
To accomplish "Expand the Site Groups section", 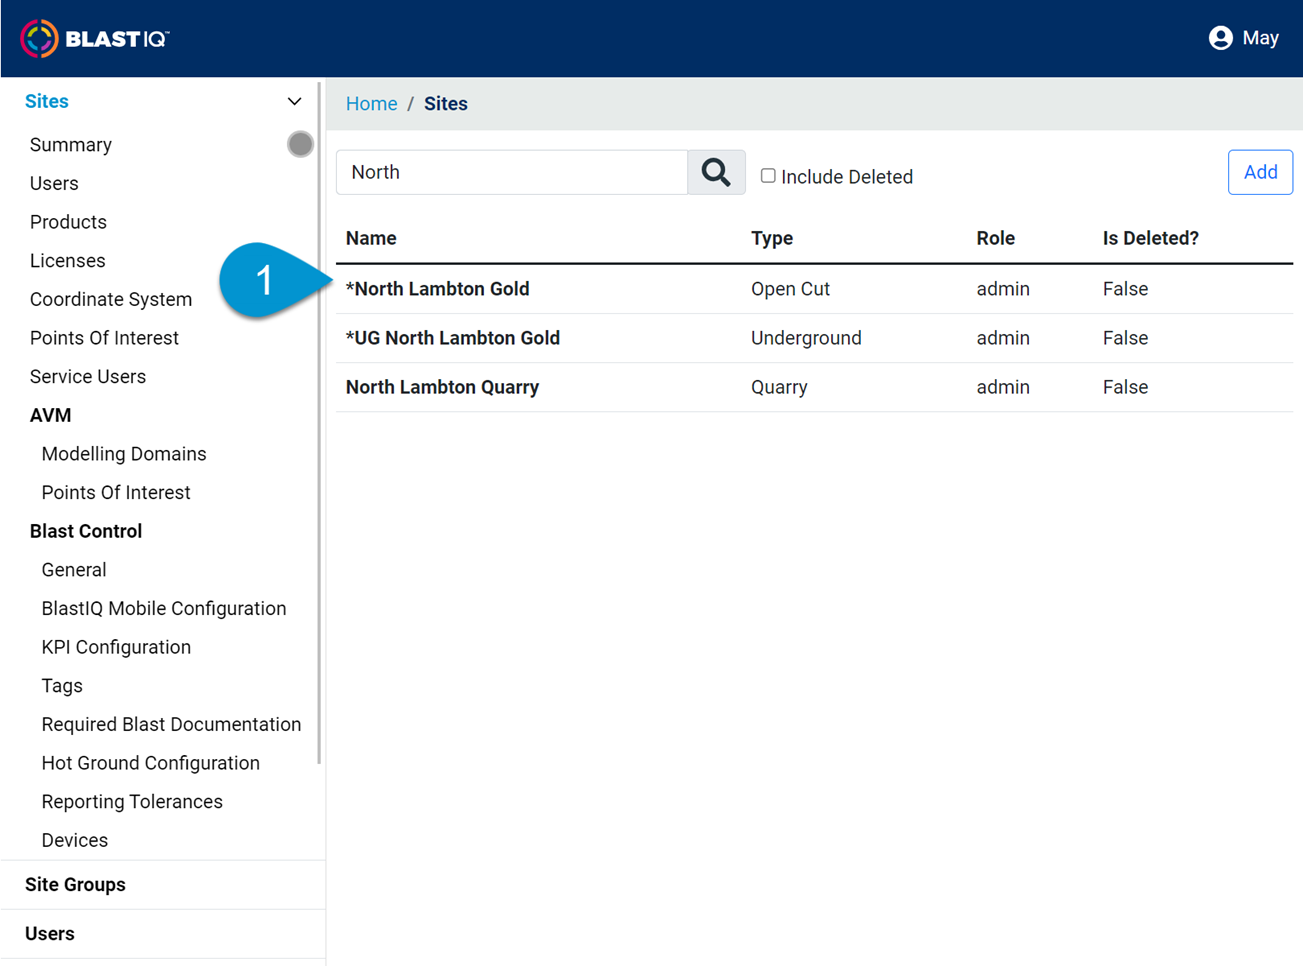I will [x=163, y=885].
